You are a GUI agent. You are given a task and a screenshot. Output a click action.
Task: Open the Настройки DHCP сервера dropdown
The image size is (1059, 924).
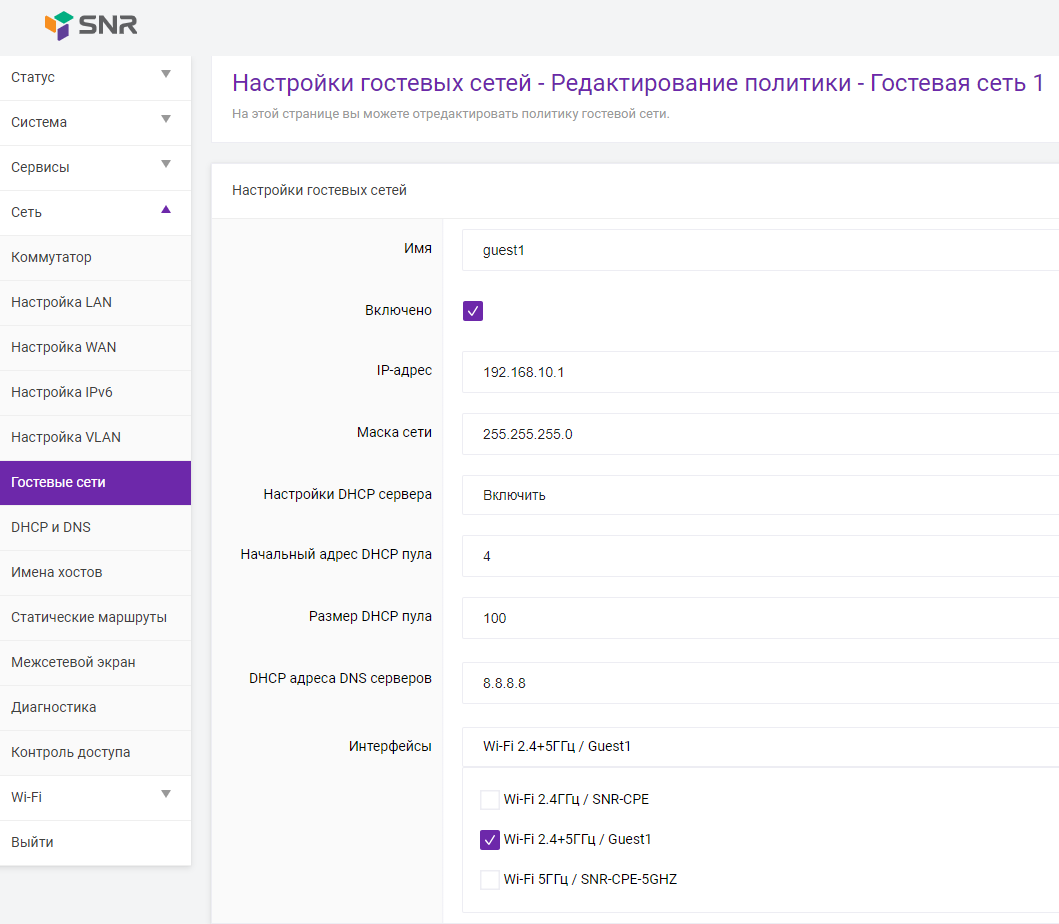[x=760, y=495]
